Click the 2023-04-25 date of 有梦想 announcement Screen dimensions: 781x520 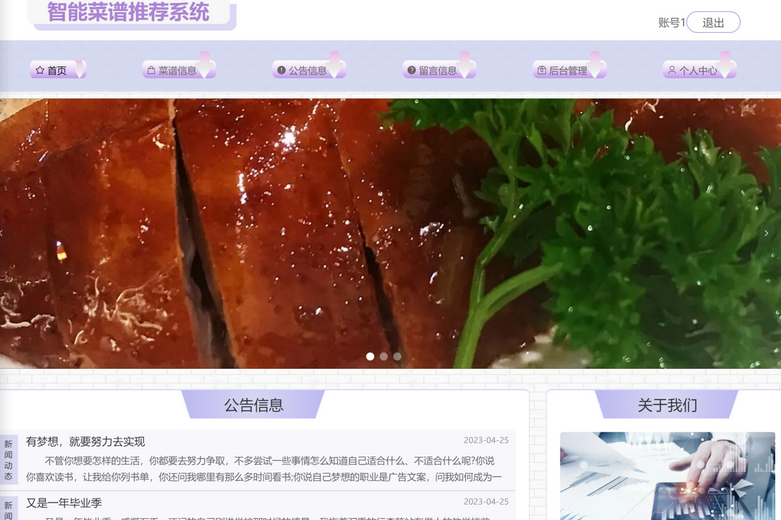pyautogui.click(x=486, y=440)
